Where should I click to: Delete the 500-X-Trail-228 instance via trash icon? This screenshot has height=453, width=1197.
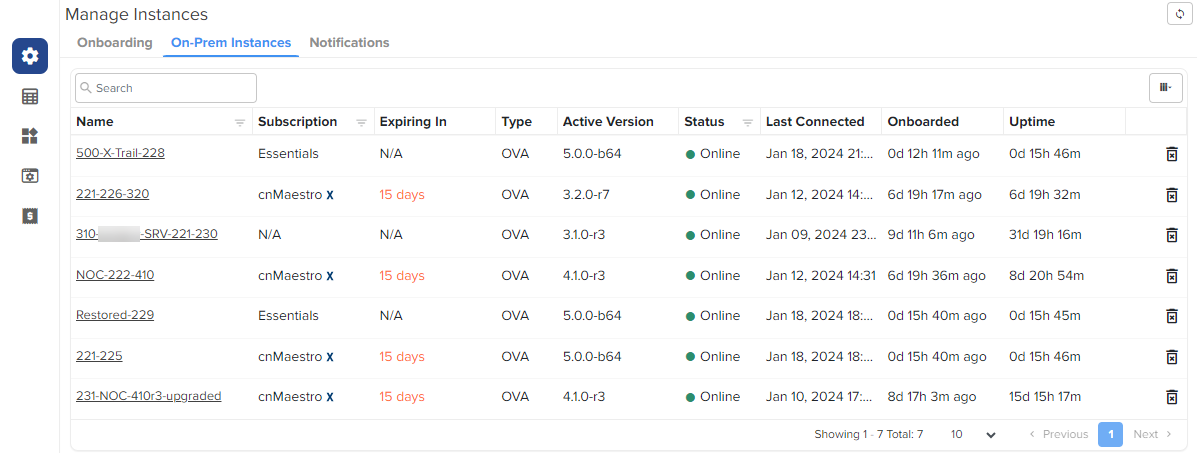(x=1171, y=154)
